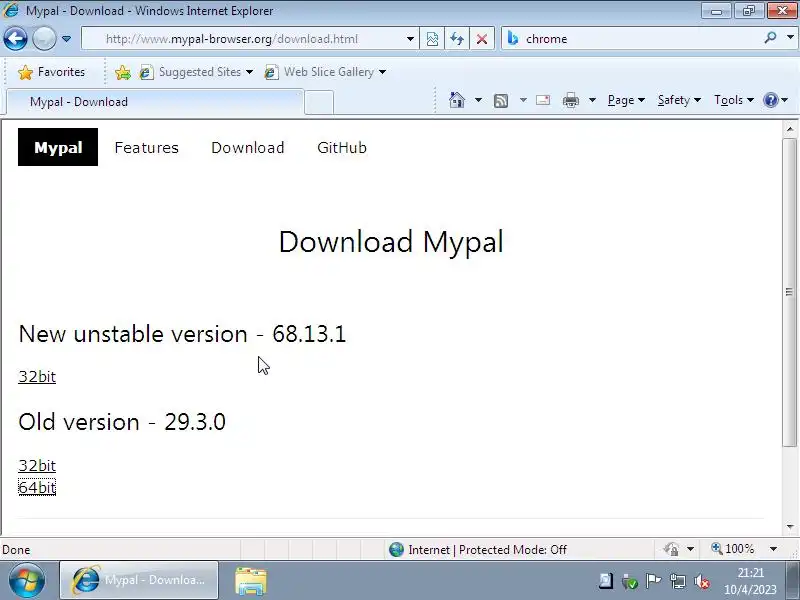
Task: Click the Forward navigation button
Action: click(x=44, y=39)
